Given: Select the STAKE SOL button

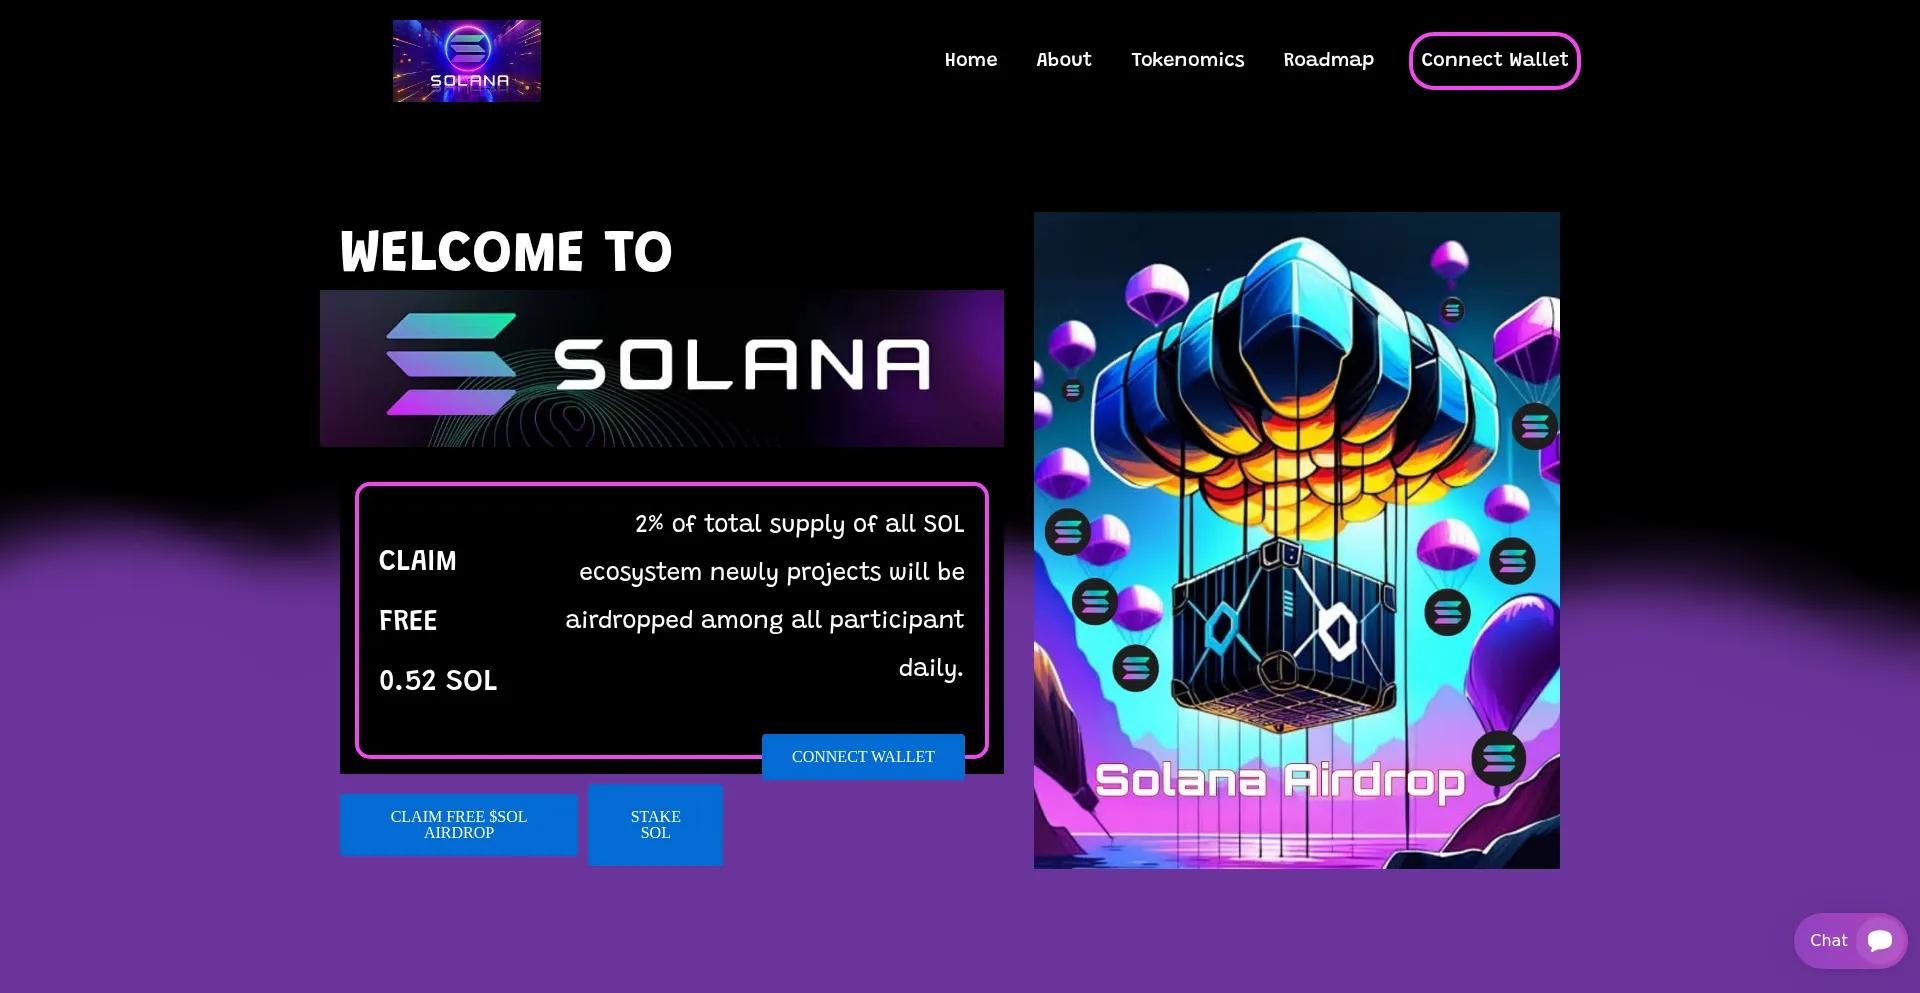Looking at the screenshot, I should point(656,825).
